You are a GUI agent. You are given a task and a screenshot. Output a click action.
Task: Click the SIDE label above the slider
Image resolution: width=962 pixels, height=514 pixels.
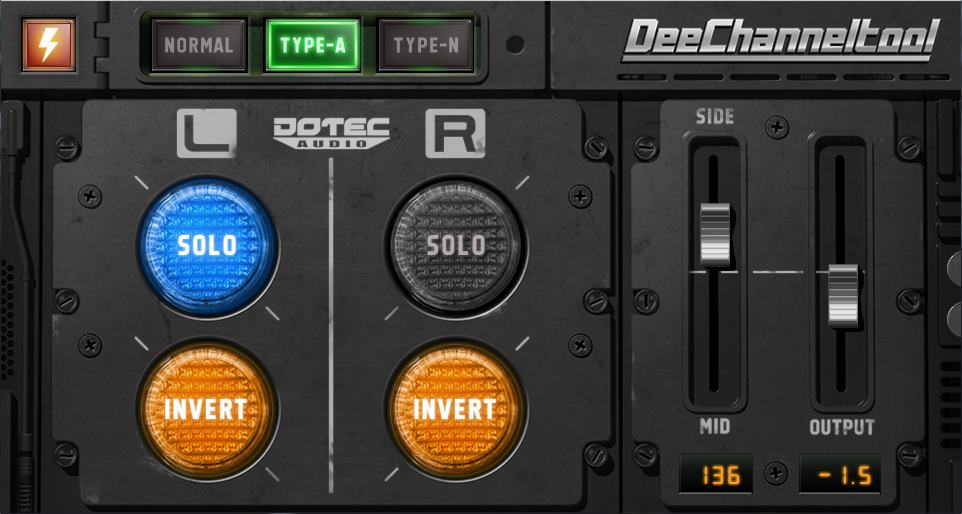715,116
